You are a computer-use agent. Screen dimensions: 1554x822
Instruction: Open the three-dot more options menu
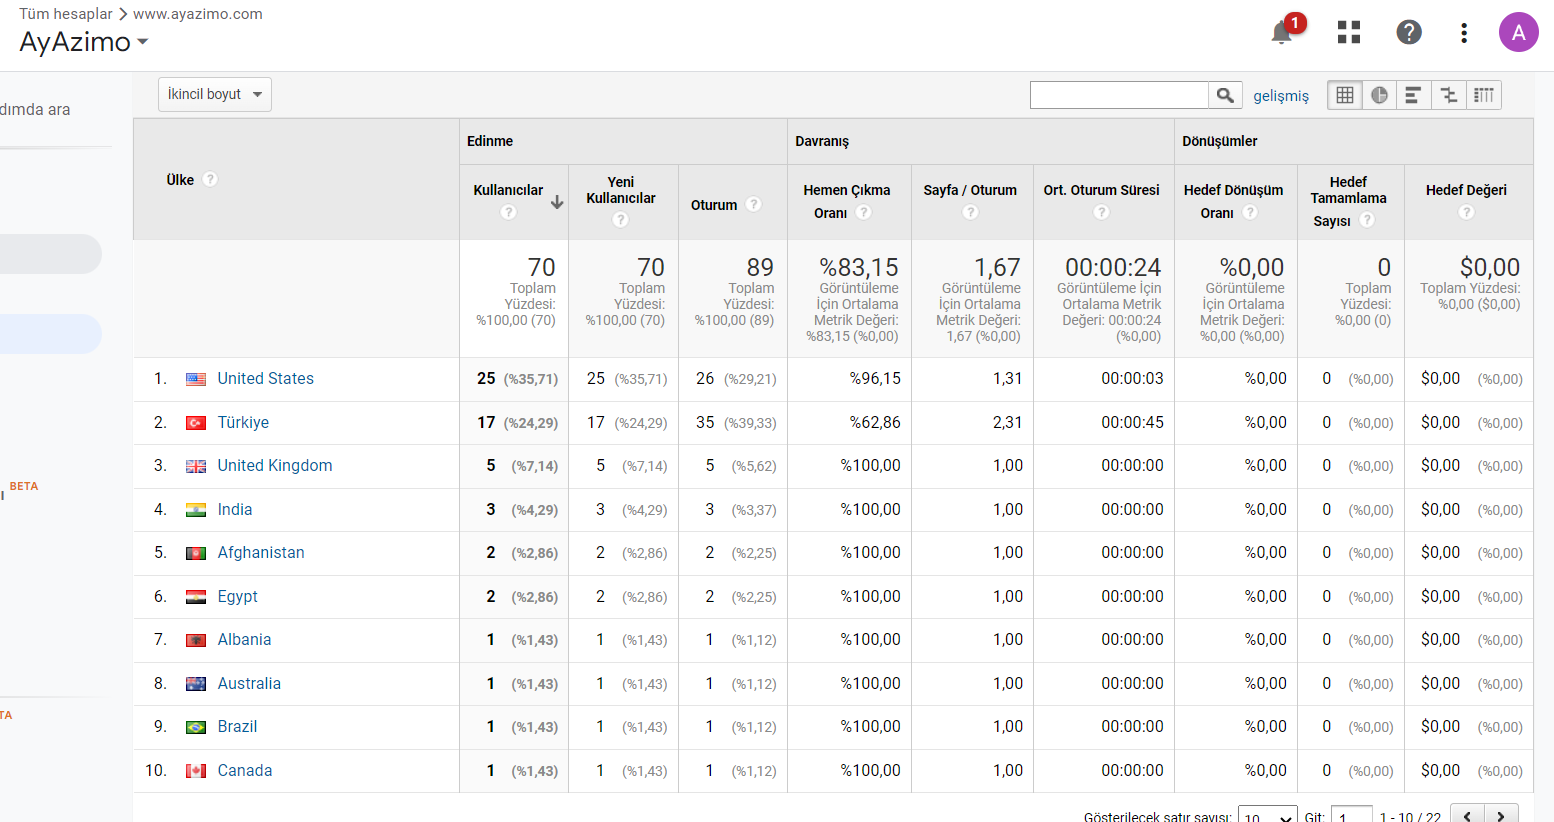point(1464,33)
